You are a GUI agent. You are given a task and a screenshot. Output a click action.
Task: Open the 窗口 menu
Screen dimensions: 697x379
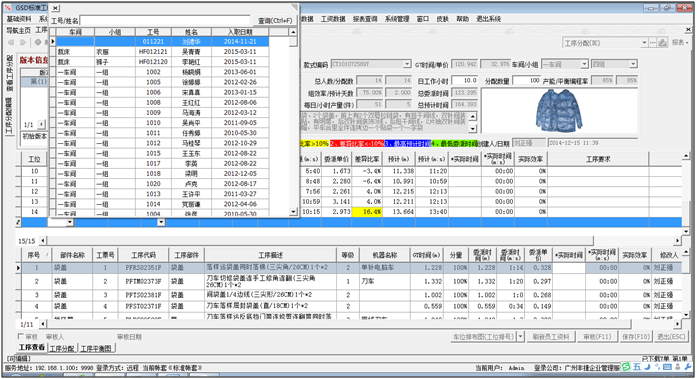coord(423,19)
